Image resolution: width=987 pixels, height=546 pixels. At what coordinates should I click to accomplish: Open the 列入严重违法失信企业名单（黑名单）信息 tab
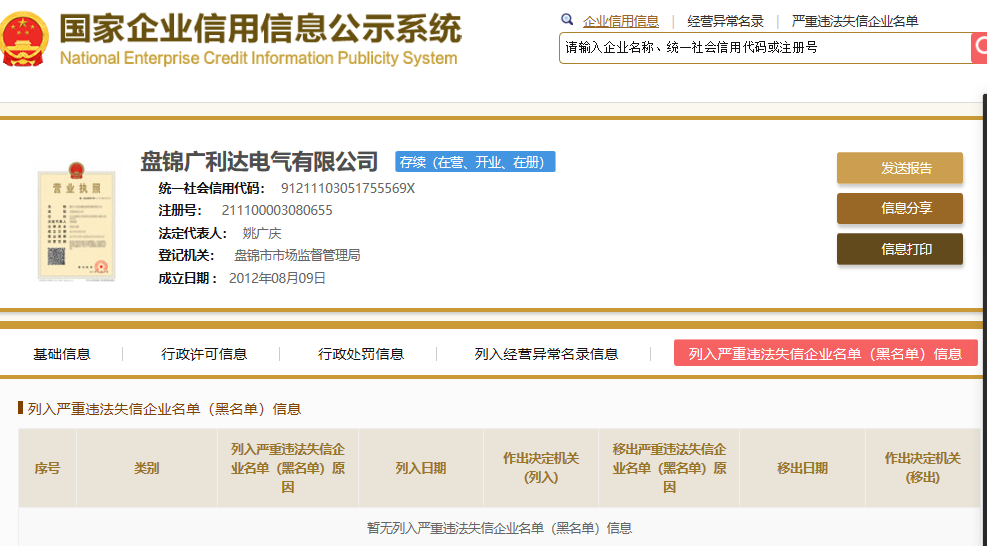[825, 353]
